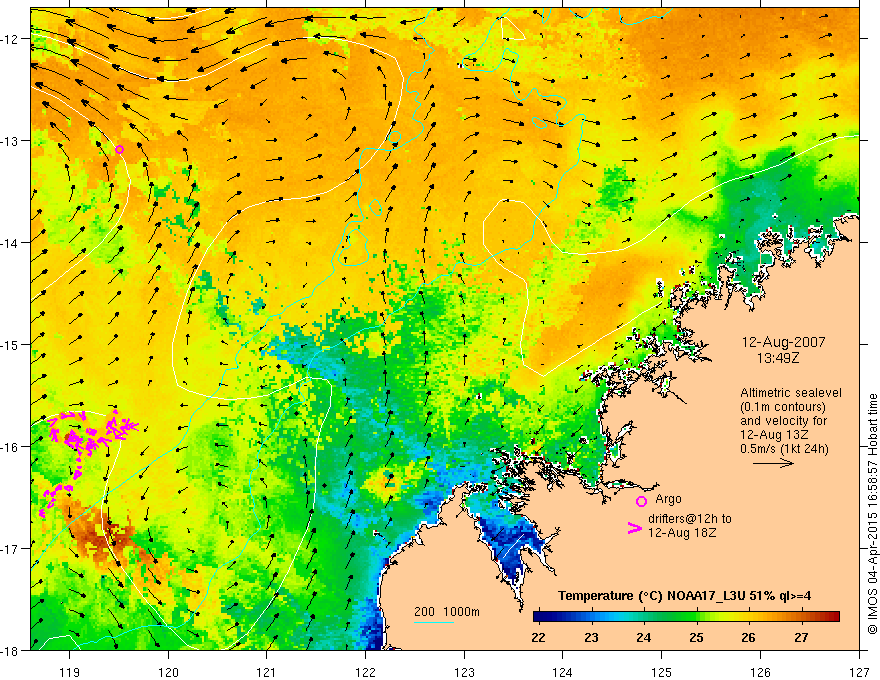Image resolution: width=880 pixels, height=680 pixels.
Task: Click the colorbar tick label '27'
Action: click(801, 637)
